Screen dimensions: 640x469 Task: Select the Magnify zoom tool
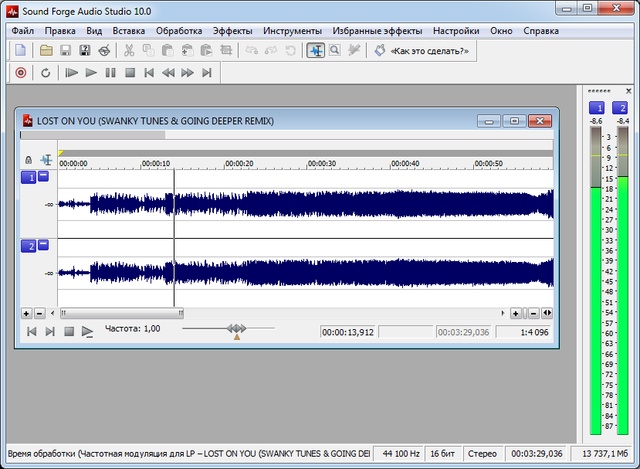pos(335,49)
